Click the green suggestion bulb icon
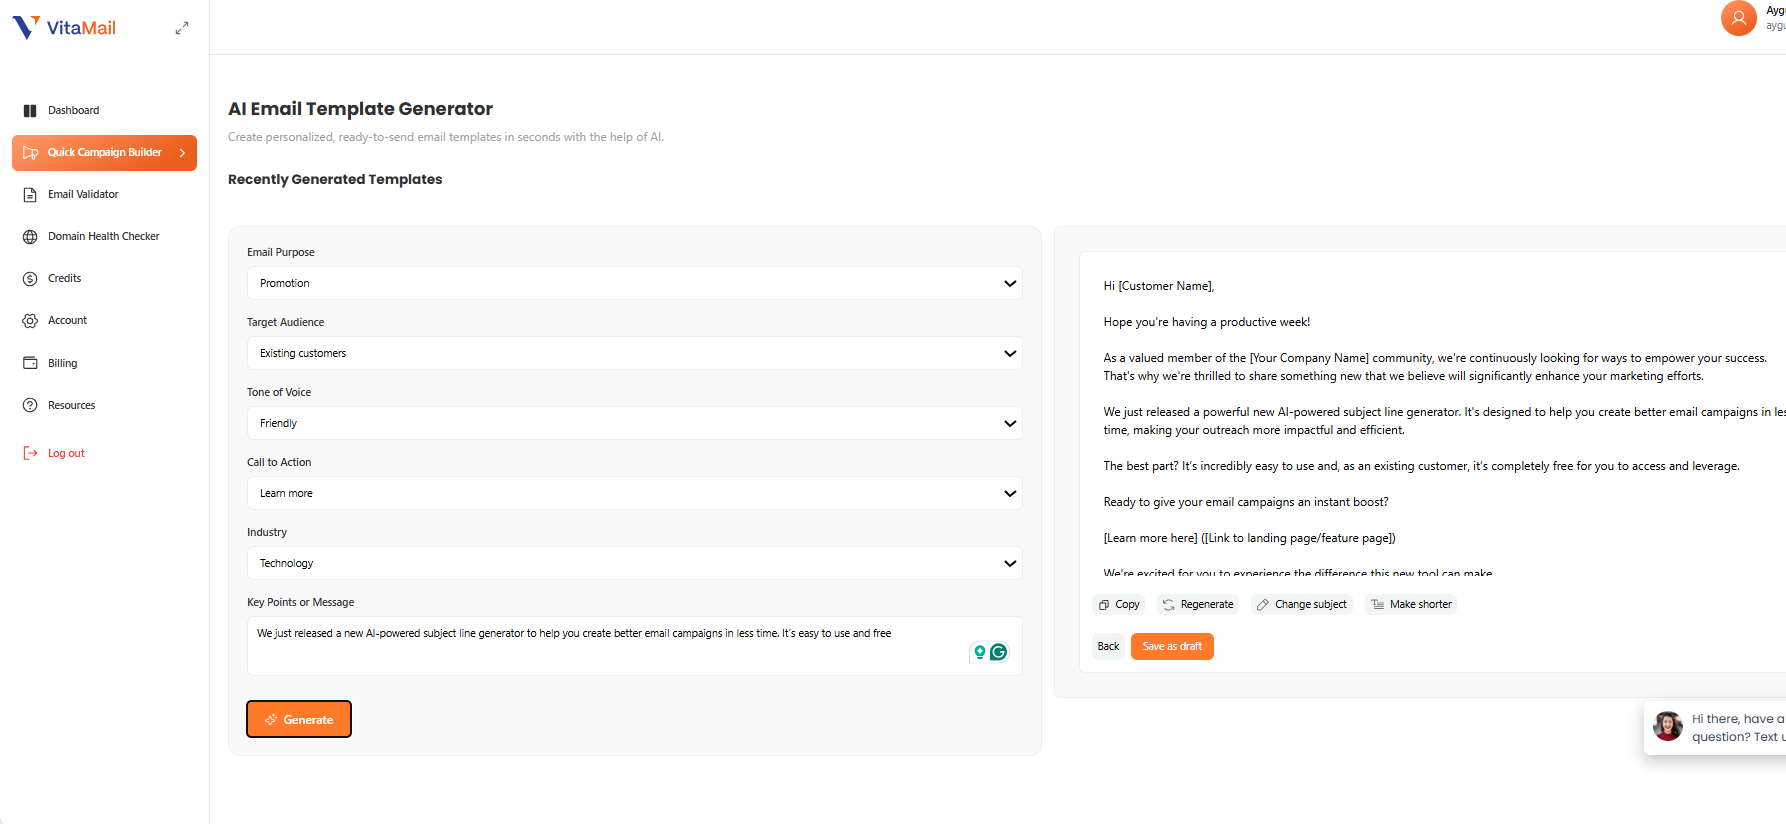The width and height of the screenshot is (1786, 824). pos(980,652)
